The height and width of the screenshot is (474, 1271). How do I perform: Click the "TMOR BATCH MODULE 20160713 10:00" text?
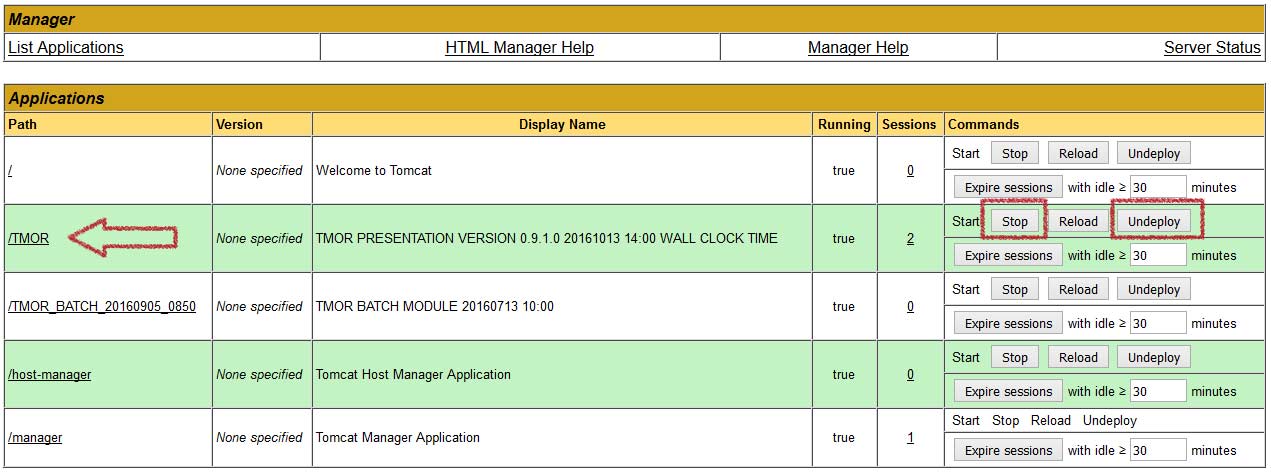pyautogui.click(x=435, y=306)
